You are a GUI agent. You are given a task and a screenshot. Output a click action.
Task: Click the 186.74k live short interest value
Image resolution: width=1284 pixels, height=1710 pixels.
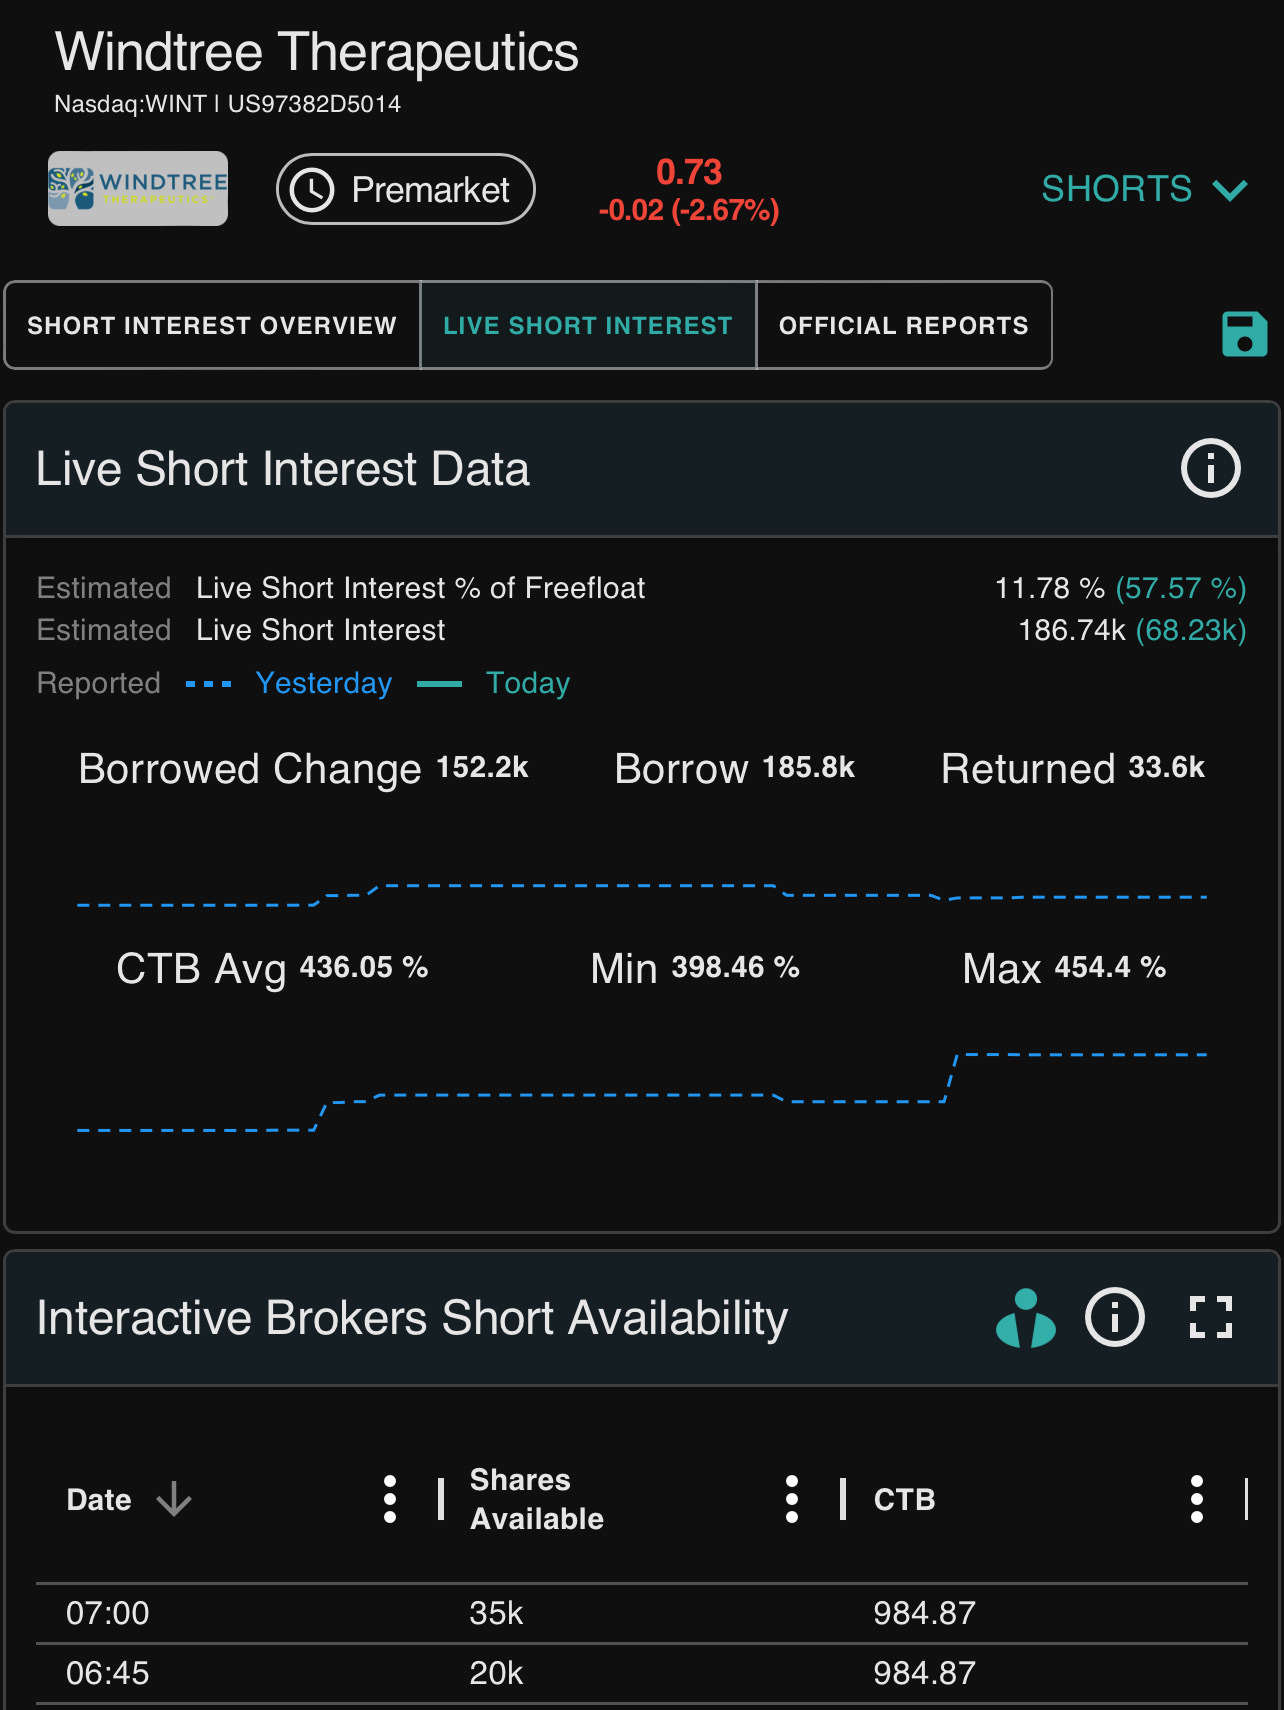pos(1071,630)
